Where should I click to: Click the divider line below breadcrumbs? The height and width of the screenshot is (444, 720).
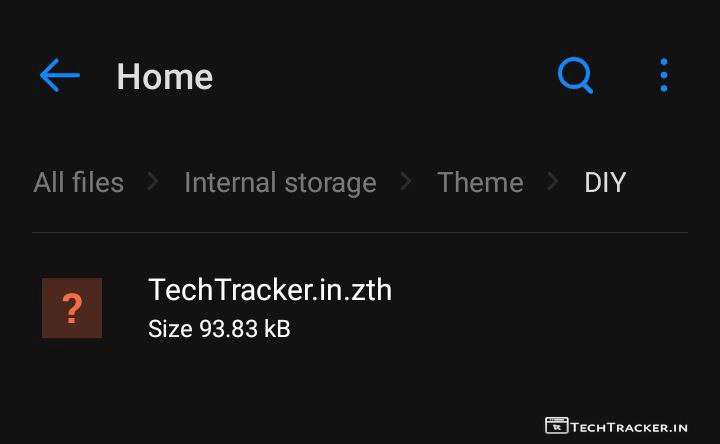tap(360, 232)
